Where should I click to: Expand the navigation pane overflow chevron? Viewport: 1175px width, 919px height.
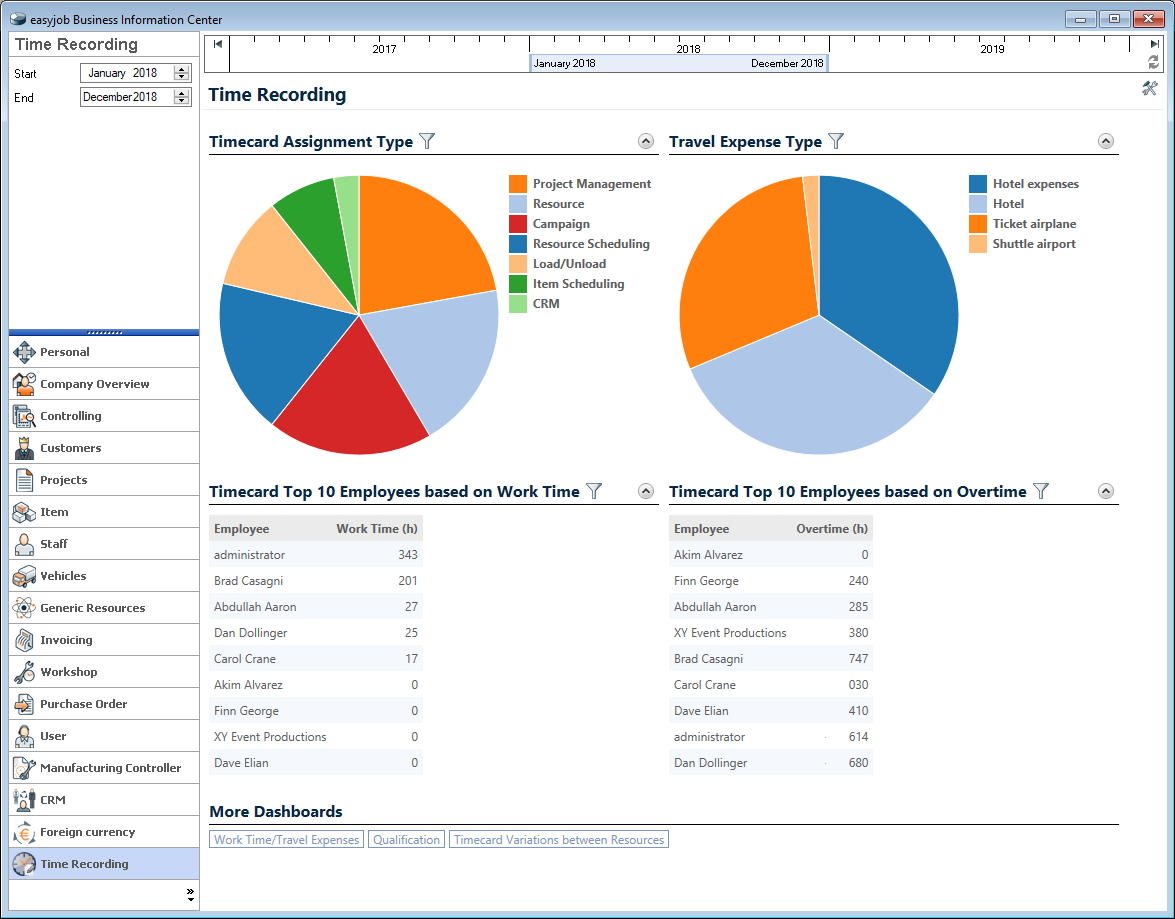click(x=190, y=894)
